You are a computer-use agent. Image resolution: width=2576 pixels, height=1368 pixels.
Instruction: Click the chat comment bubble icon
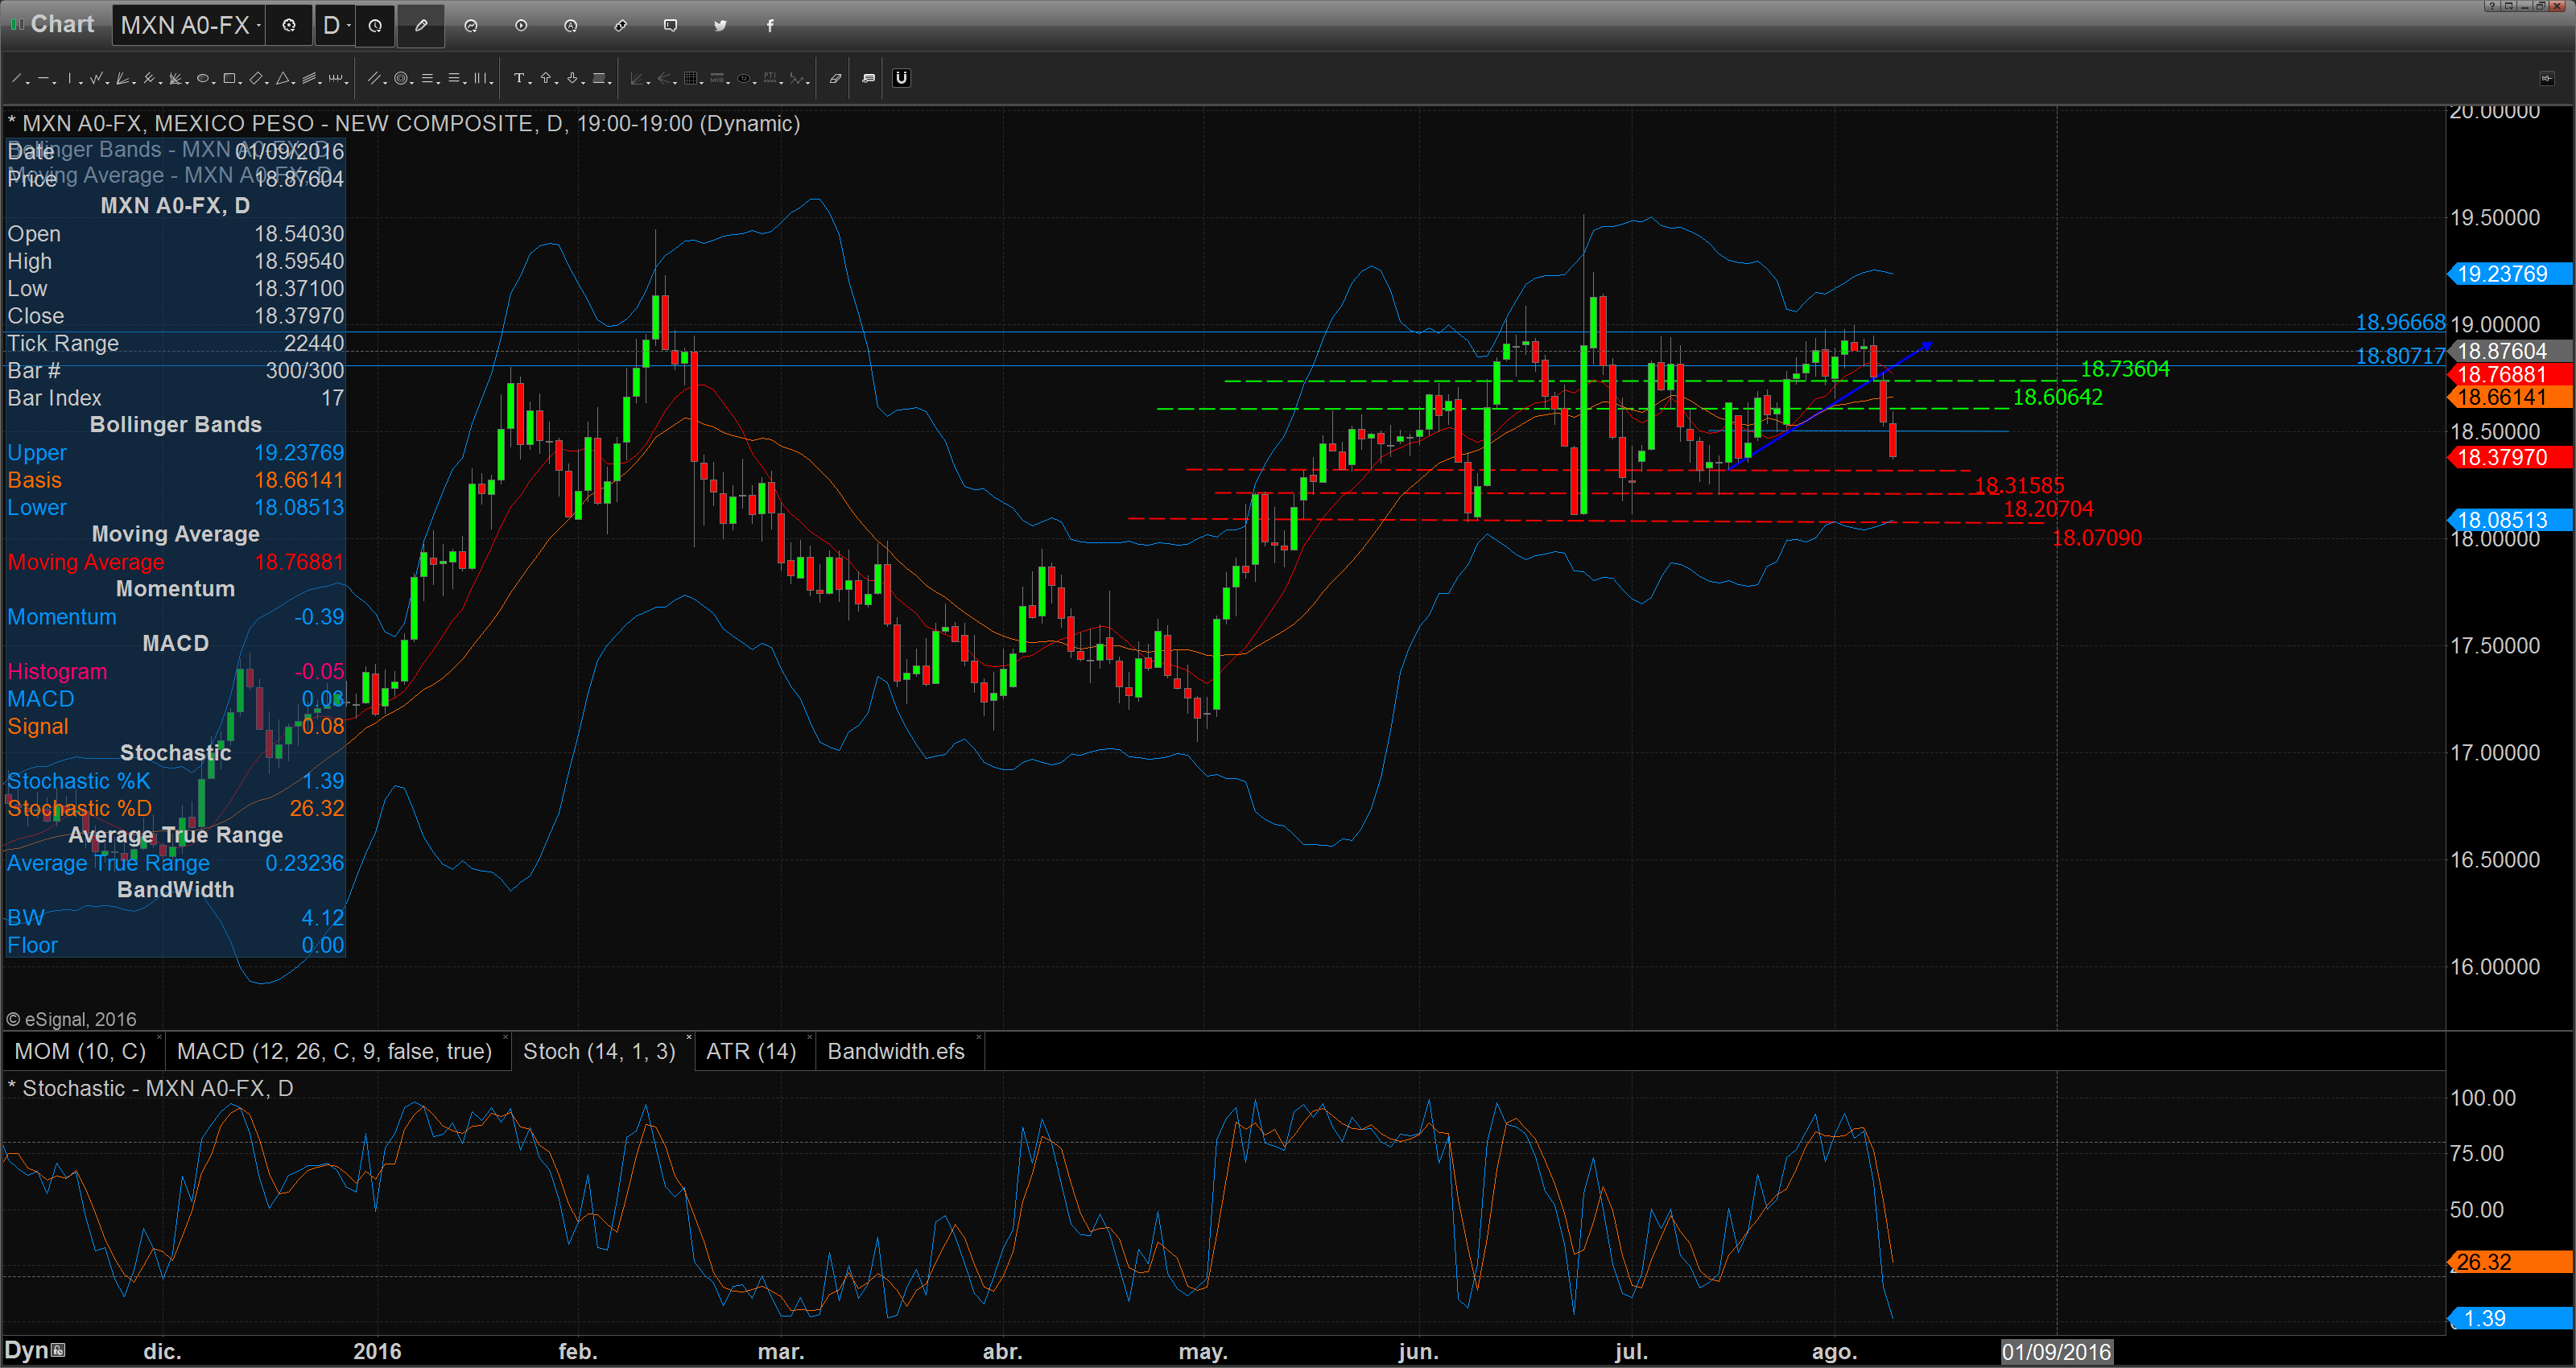tap(671, 25)
